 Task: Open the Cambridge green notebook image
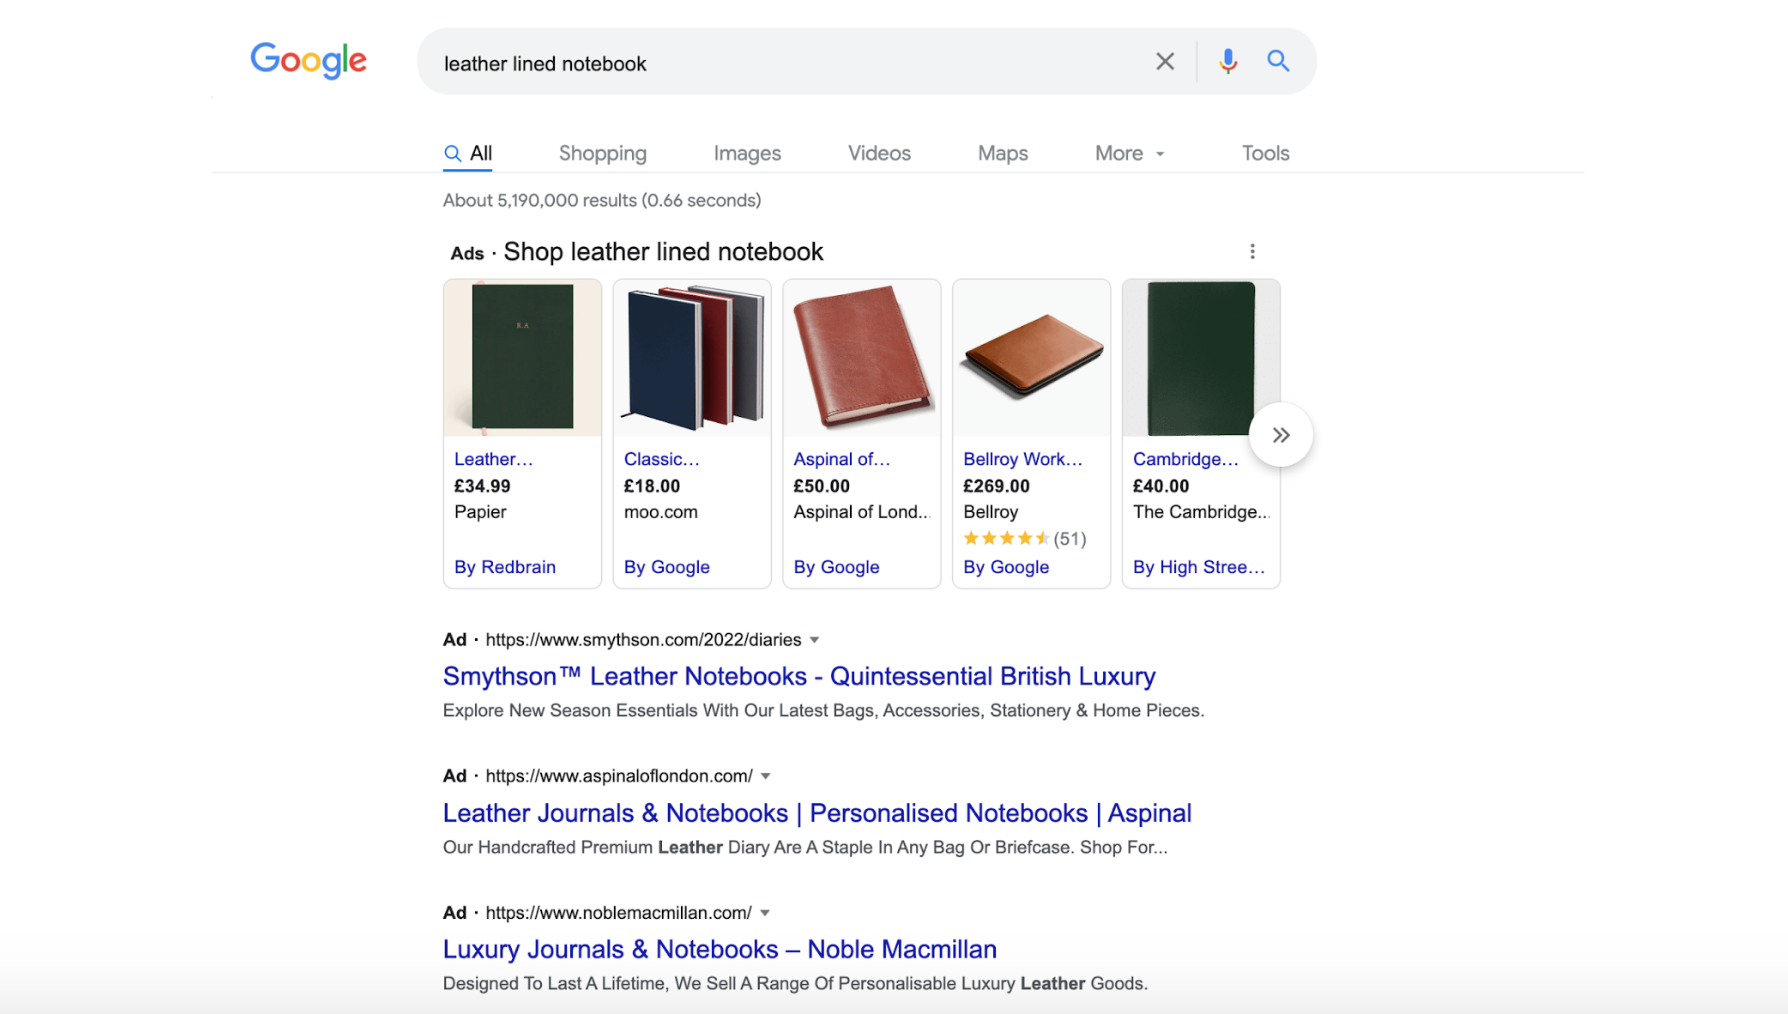(x=1201, y=358)
